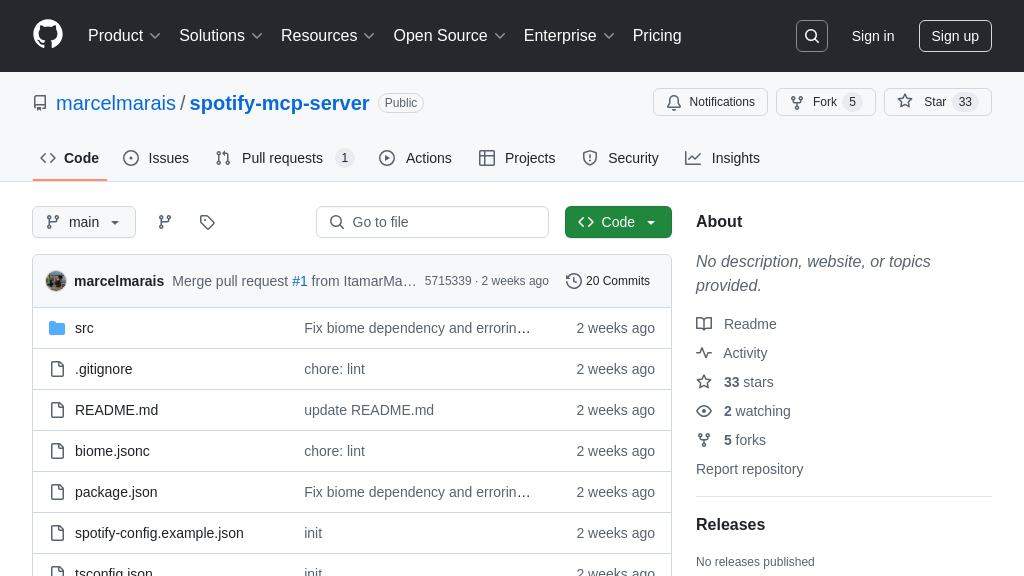Click the repository book icon beside marcelmarais
Image resolution: width=1024 pixels, height=576 pixels.
pos(40,103)
